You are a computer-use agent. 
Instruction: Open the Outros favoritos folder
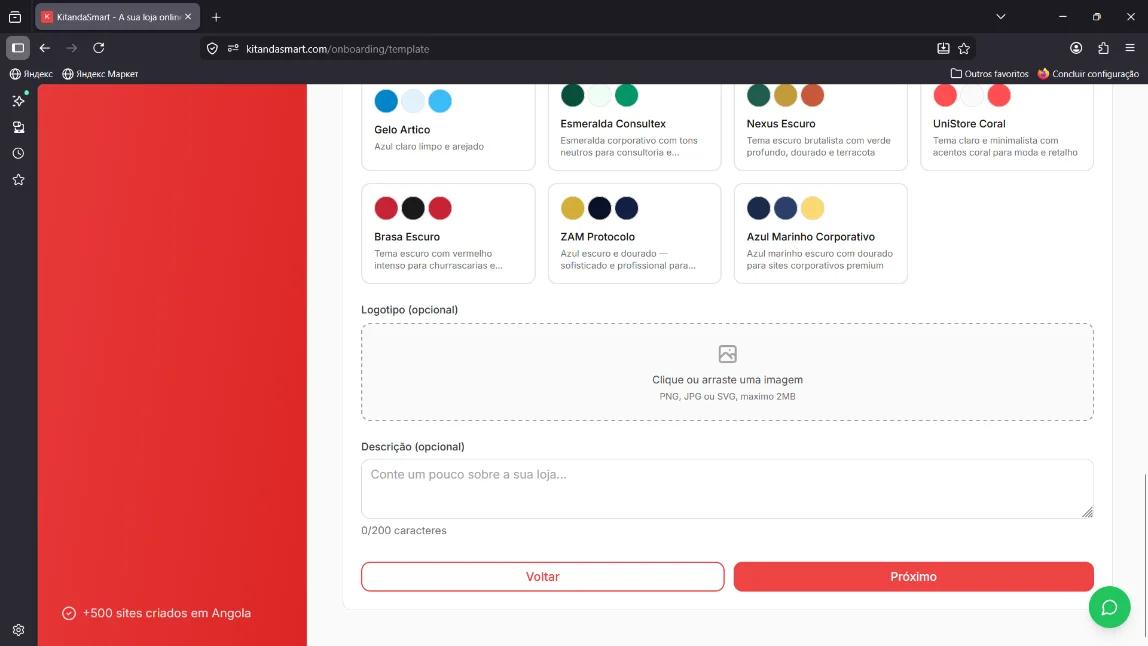click(989, 74)
